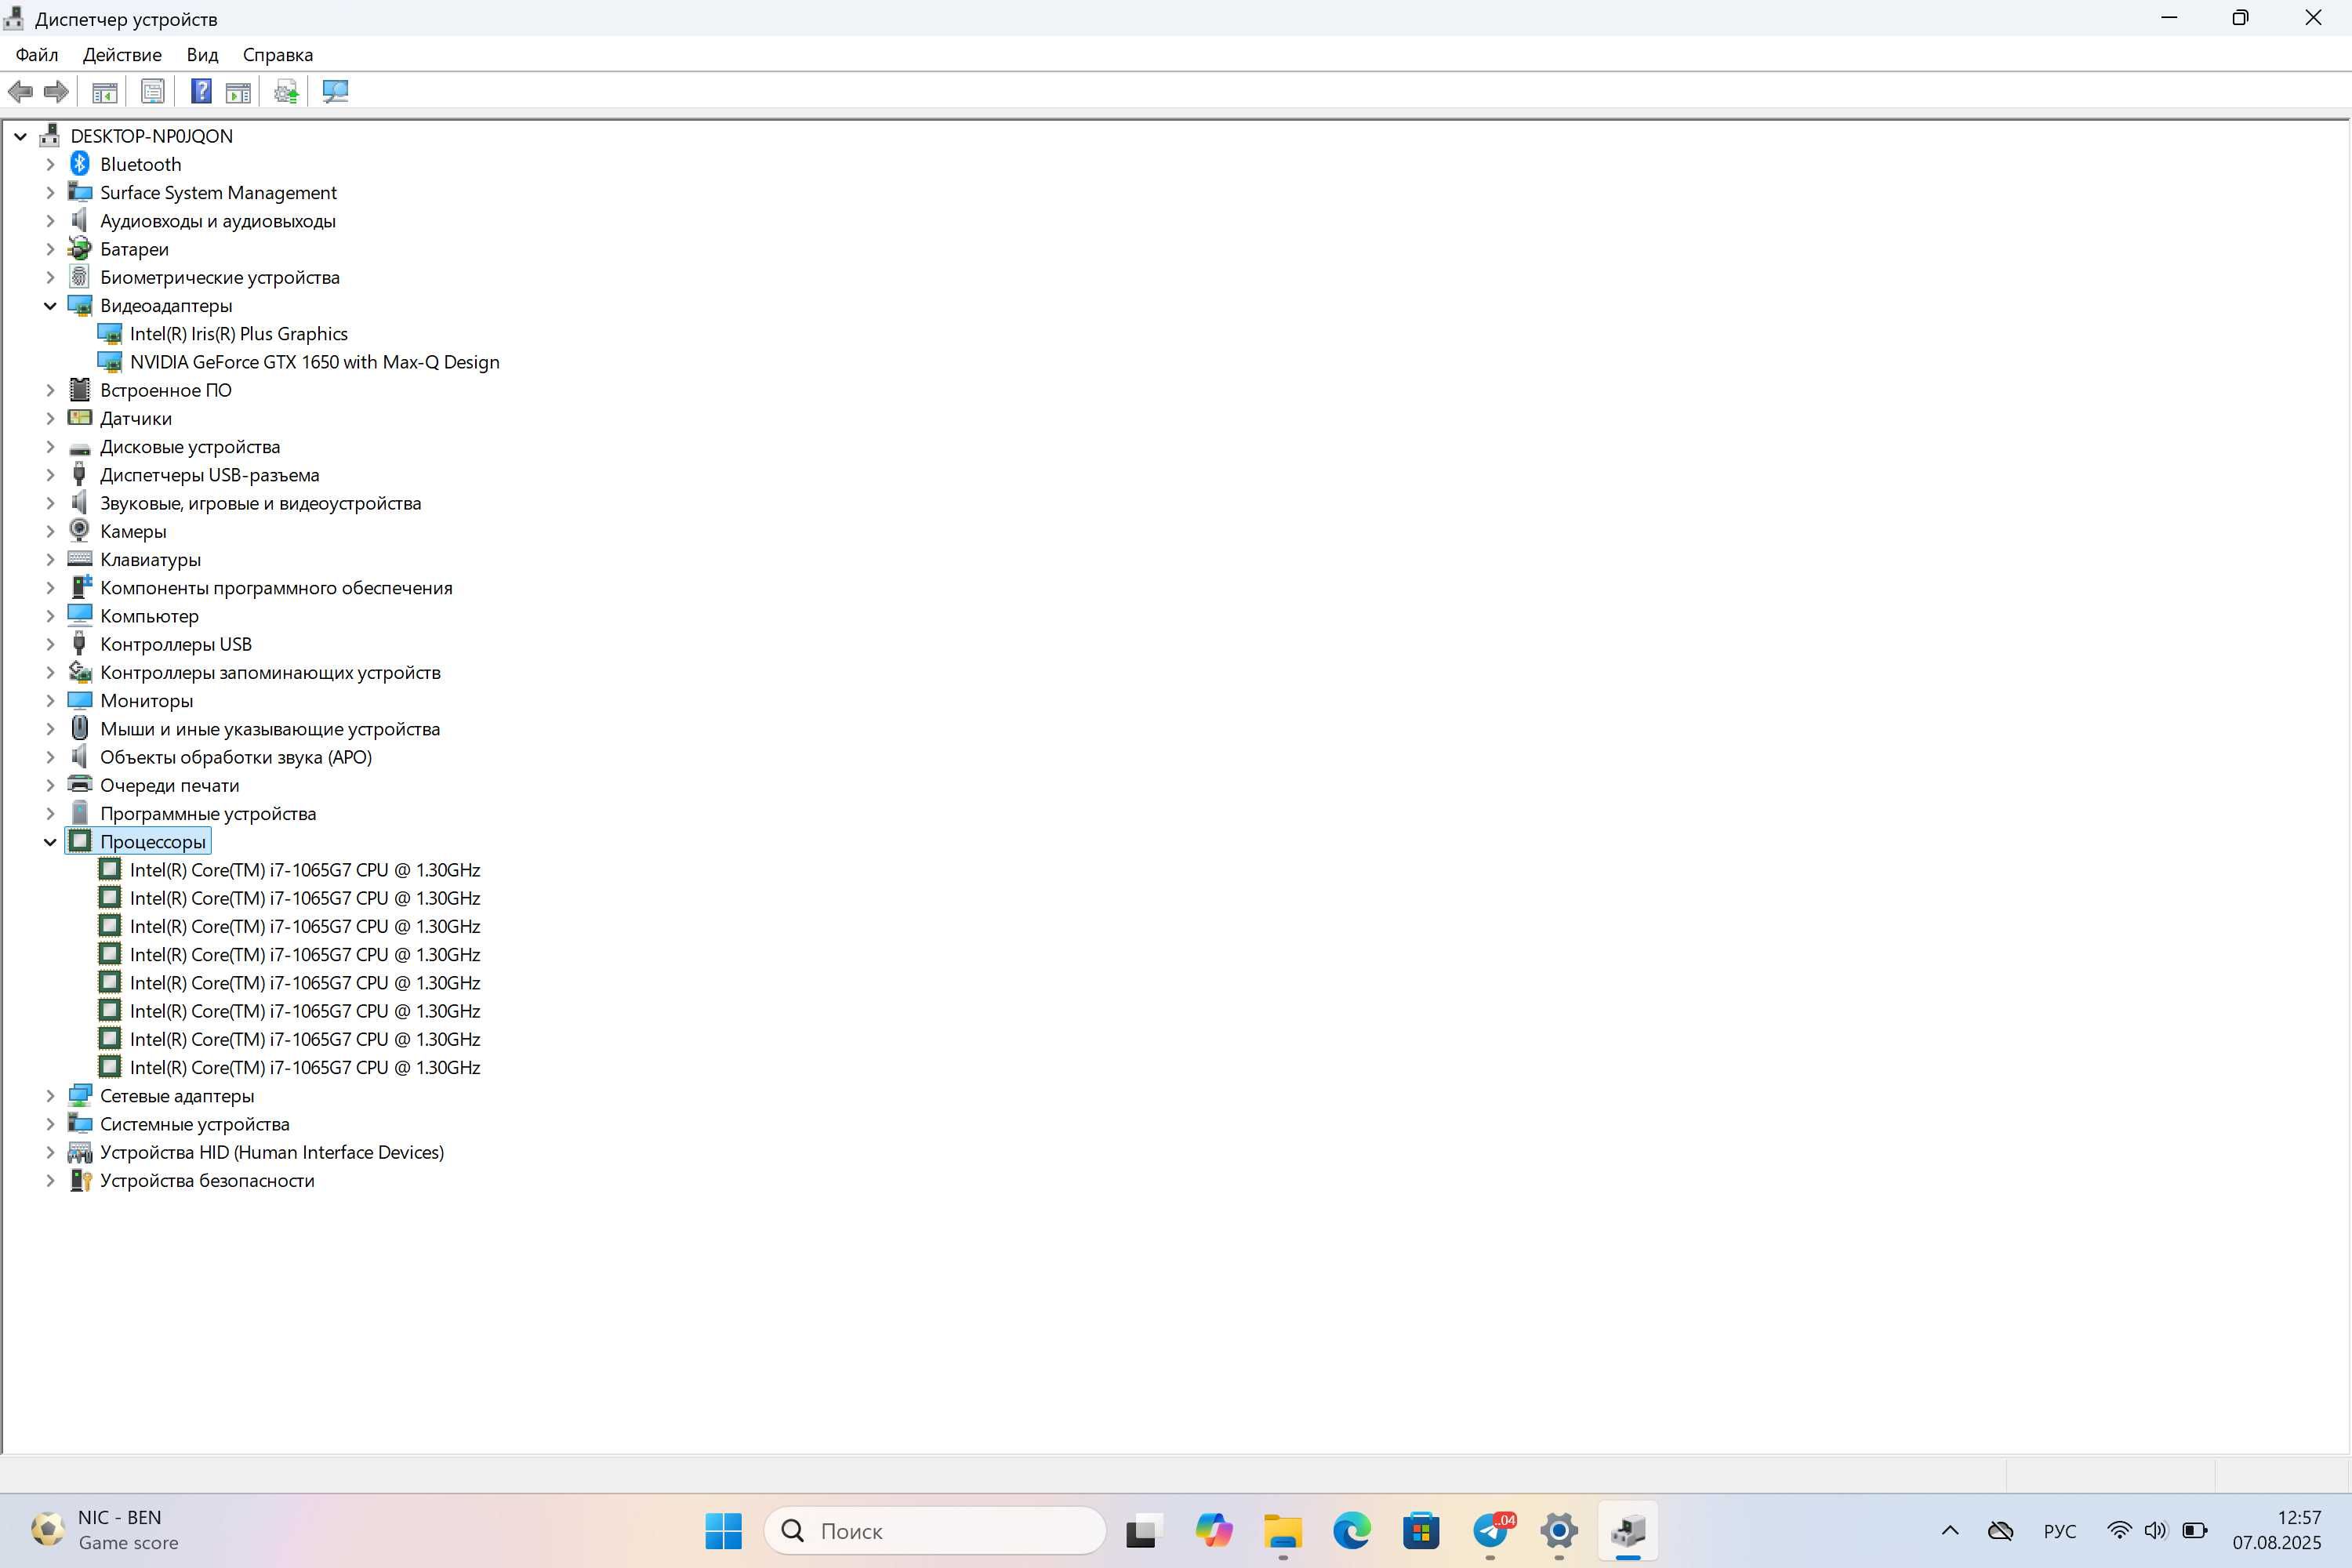Open the Properties toolbar icon
This screenshot has width=2352, height=1568.
pos(152,92)
